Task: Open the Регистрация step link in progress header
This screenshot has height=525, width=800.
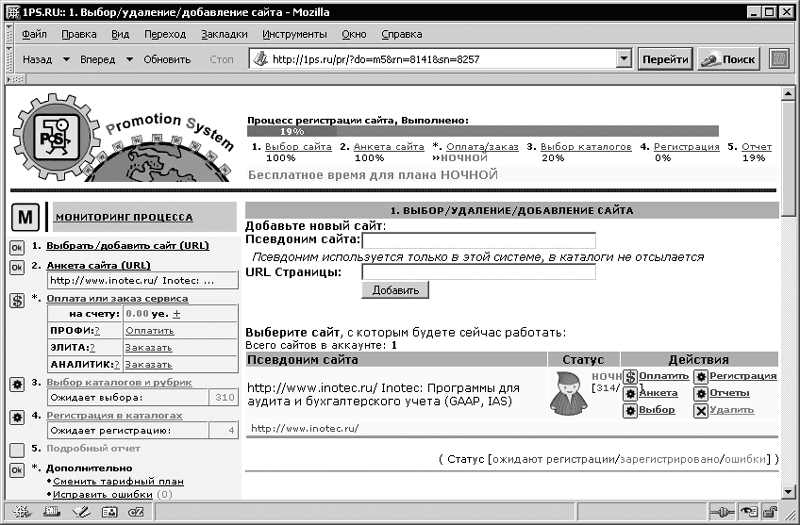Action: [x=687, y=147]
